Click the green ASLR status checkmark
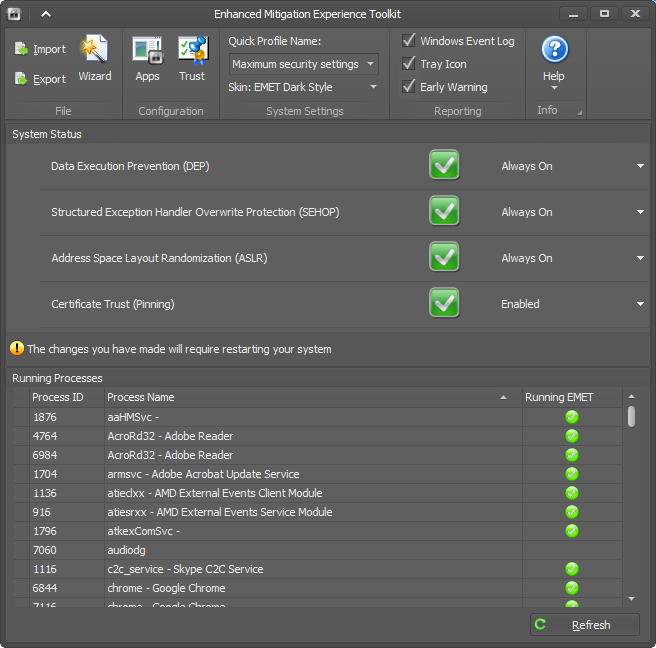This screenshot has width=656, height=648. point(444,257)
